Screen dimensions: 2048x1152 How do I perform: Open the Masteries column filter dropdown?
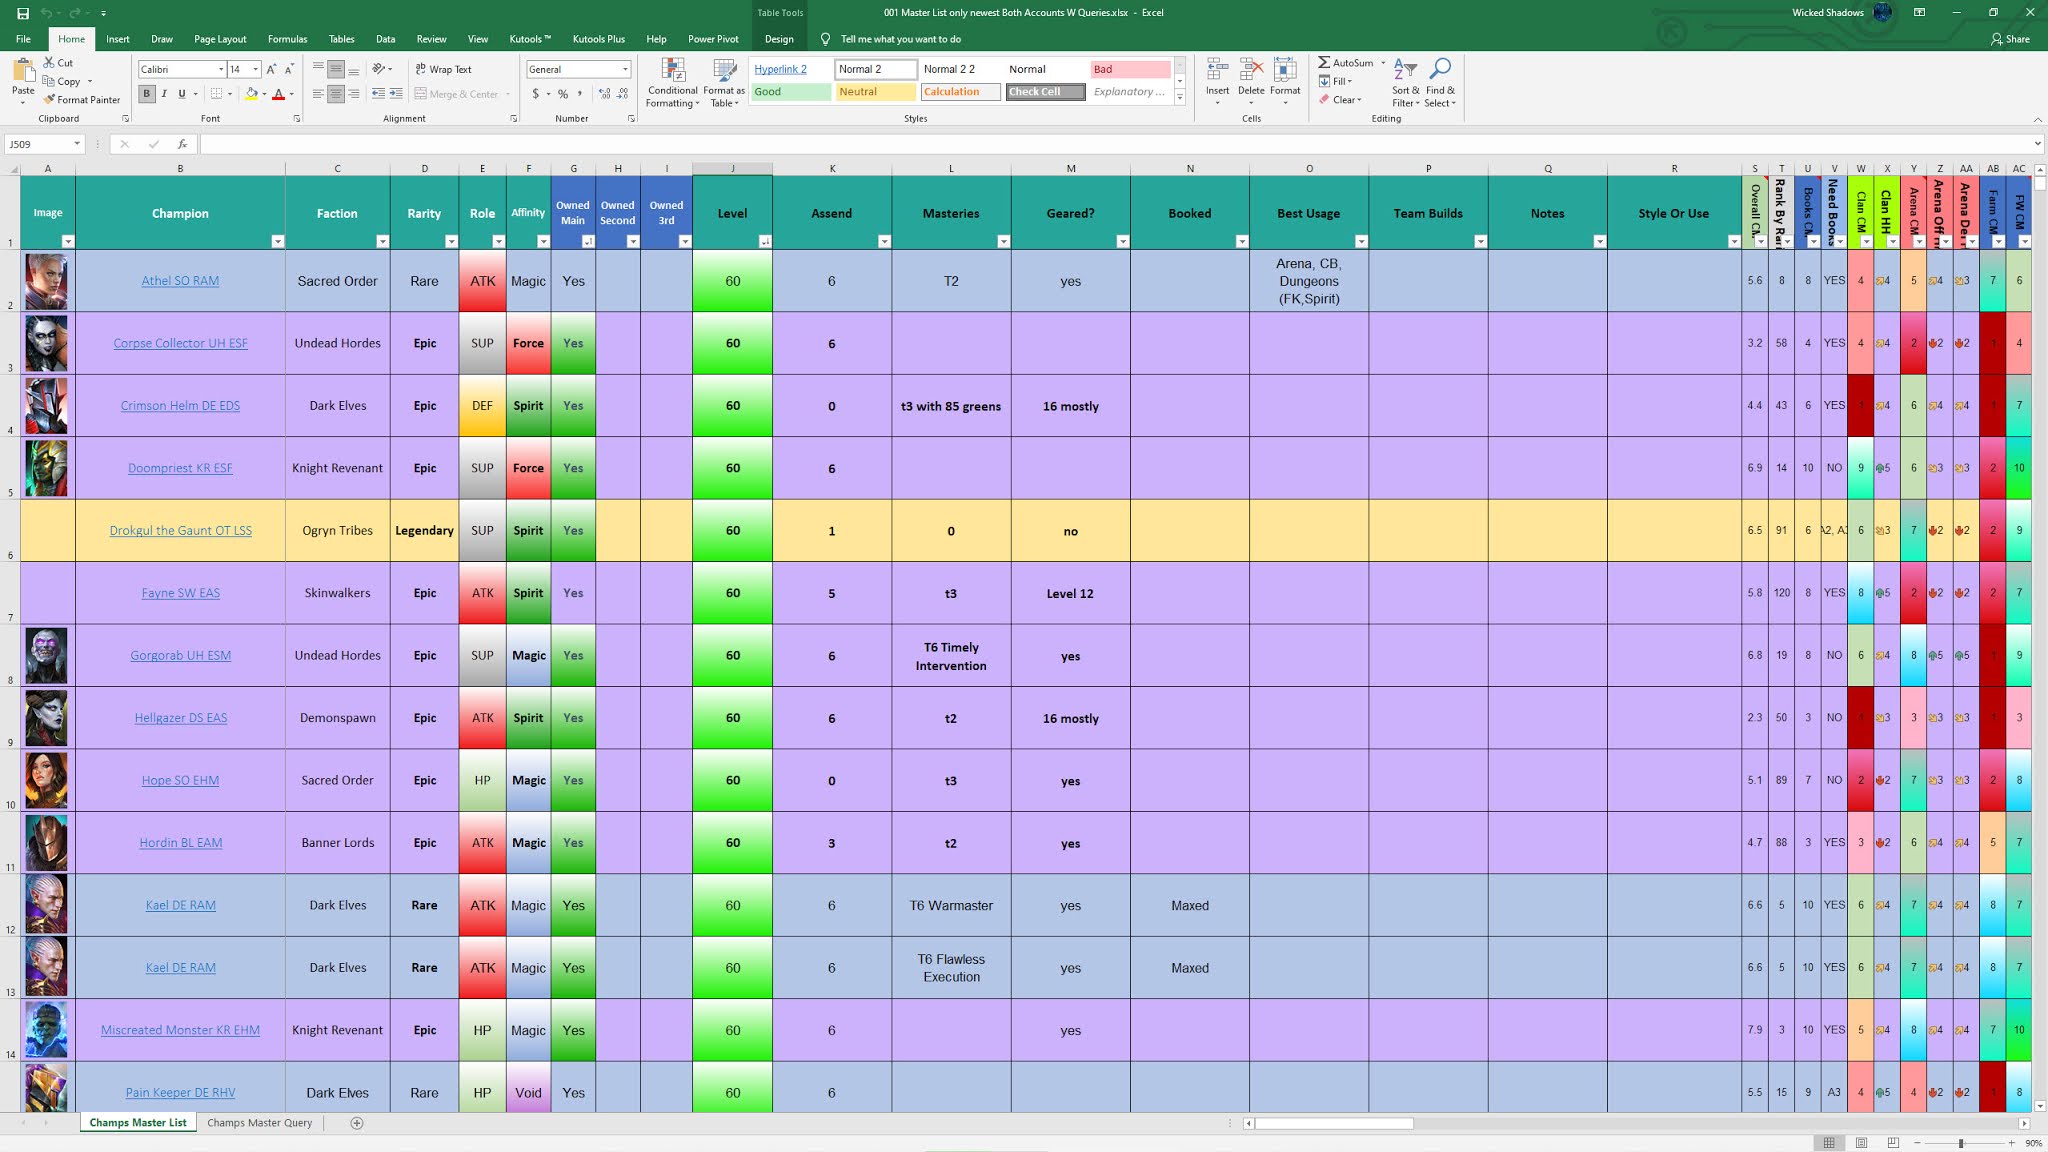[1003, 241]
